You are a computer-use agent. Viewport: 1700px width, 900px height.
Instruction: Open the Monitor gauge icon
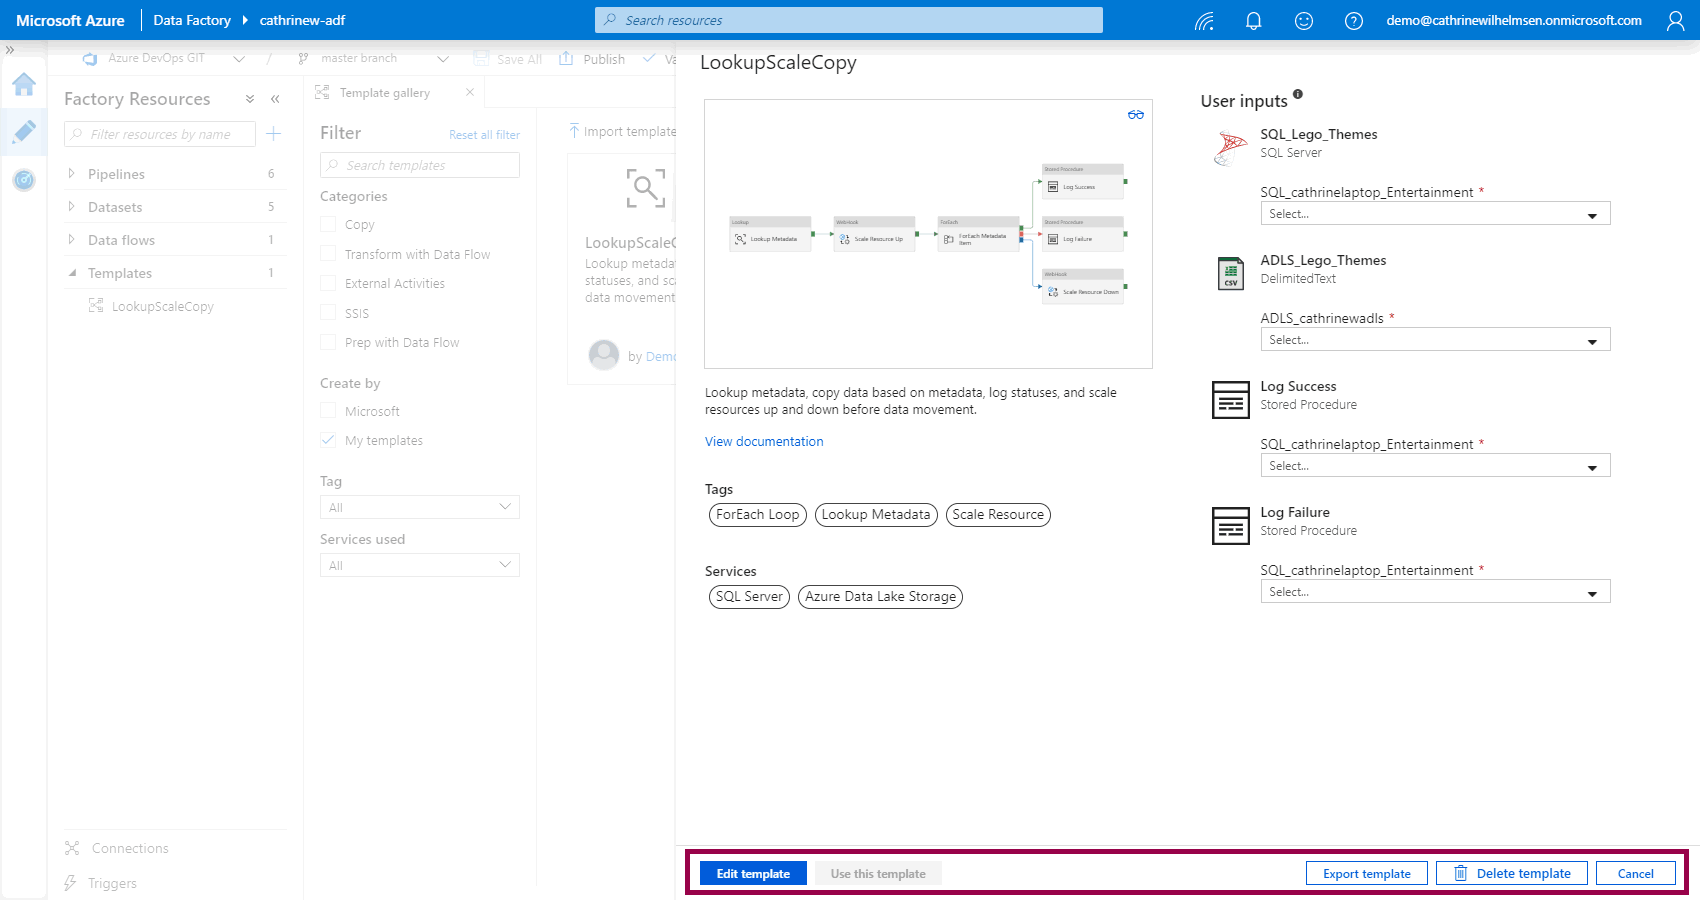pos(24,180)
